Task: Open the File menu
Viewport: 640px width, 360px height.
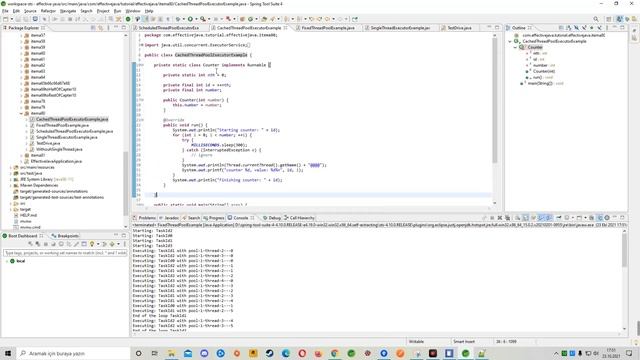Action: pyautogui.click(x=5, y=11)
